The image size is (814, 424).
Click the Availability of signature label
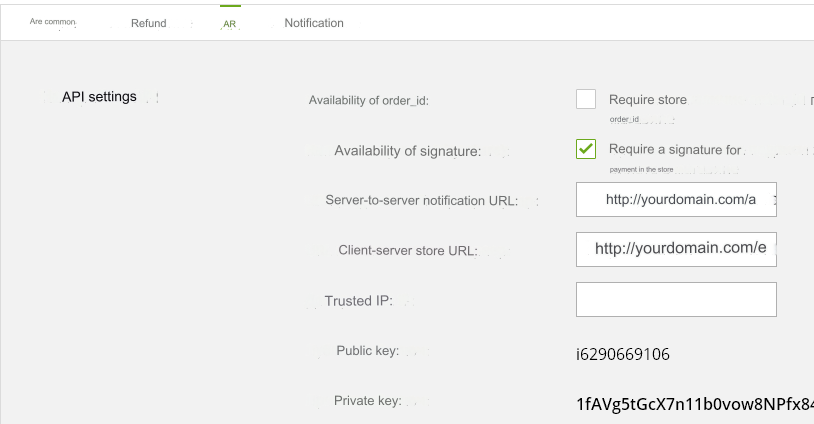click(x=407, y=151)
